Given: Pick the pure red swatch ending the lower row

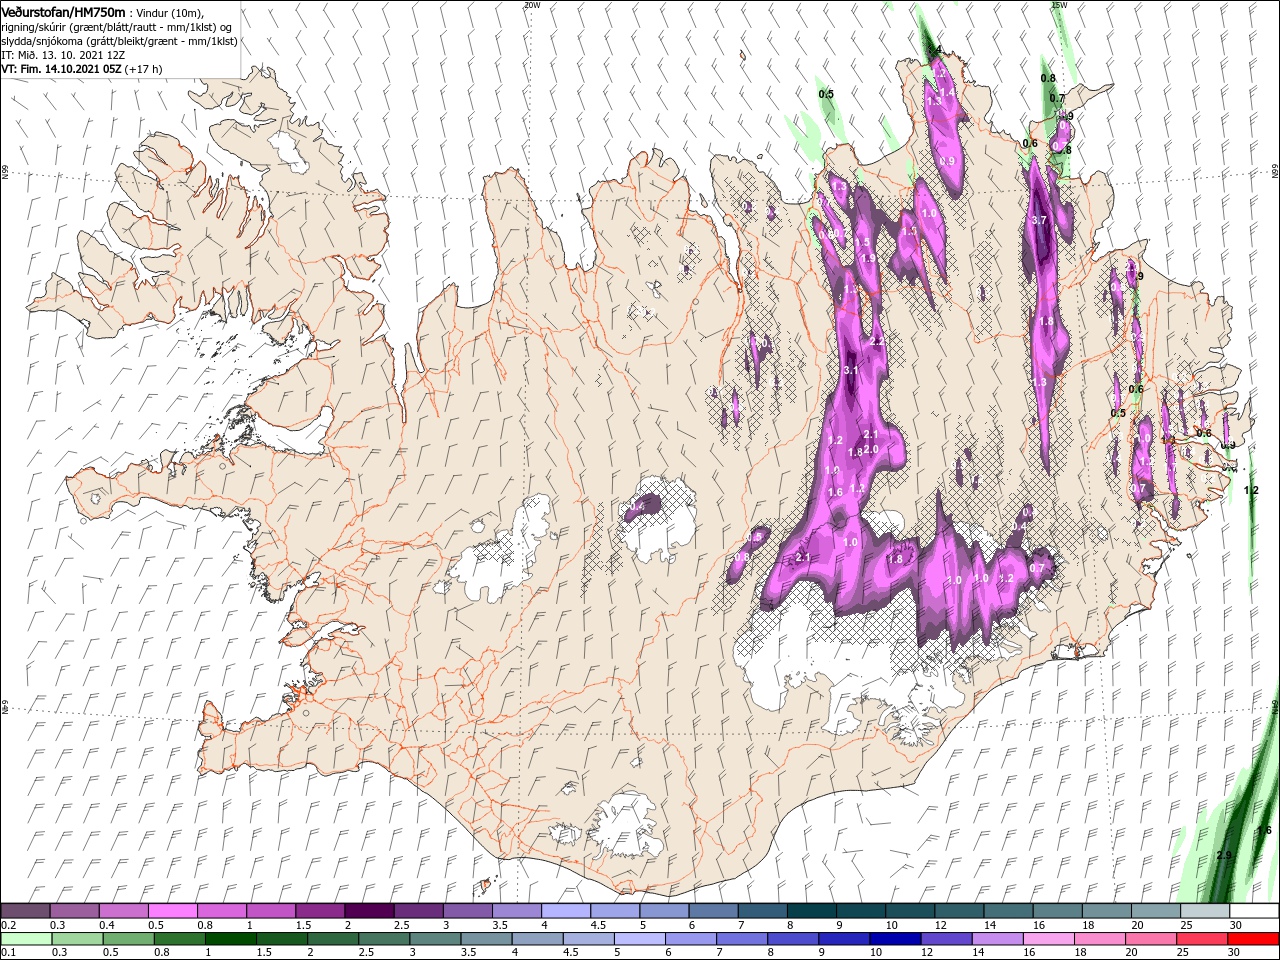Looking at the screenshot, I should 1253,939.
